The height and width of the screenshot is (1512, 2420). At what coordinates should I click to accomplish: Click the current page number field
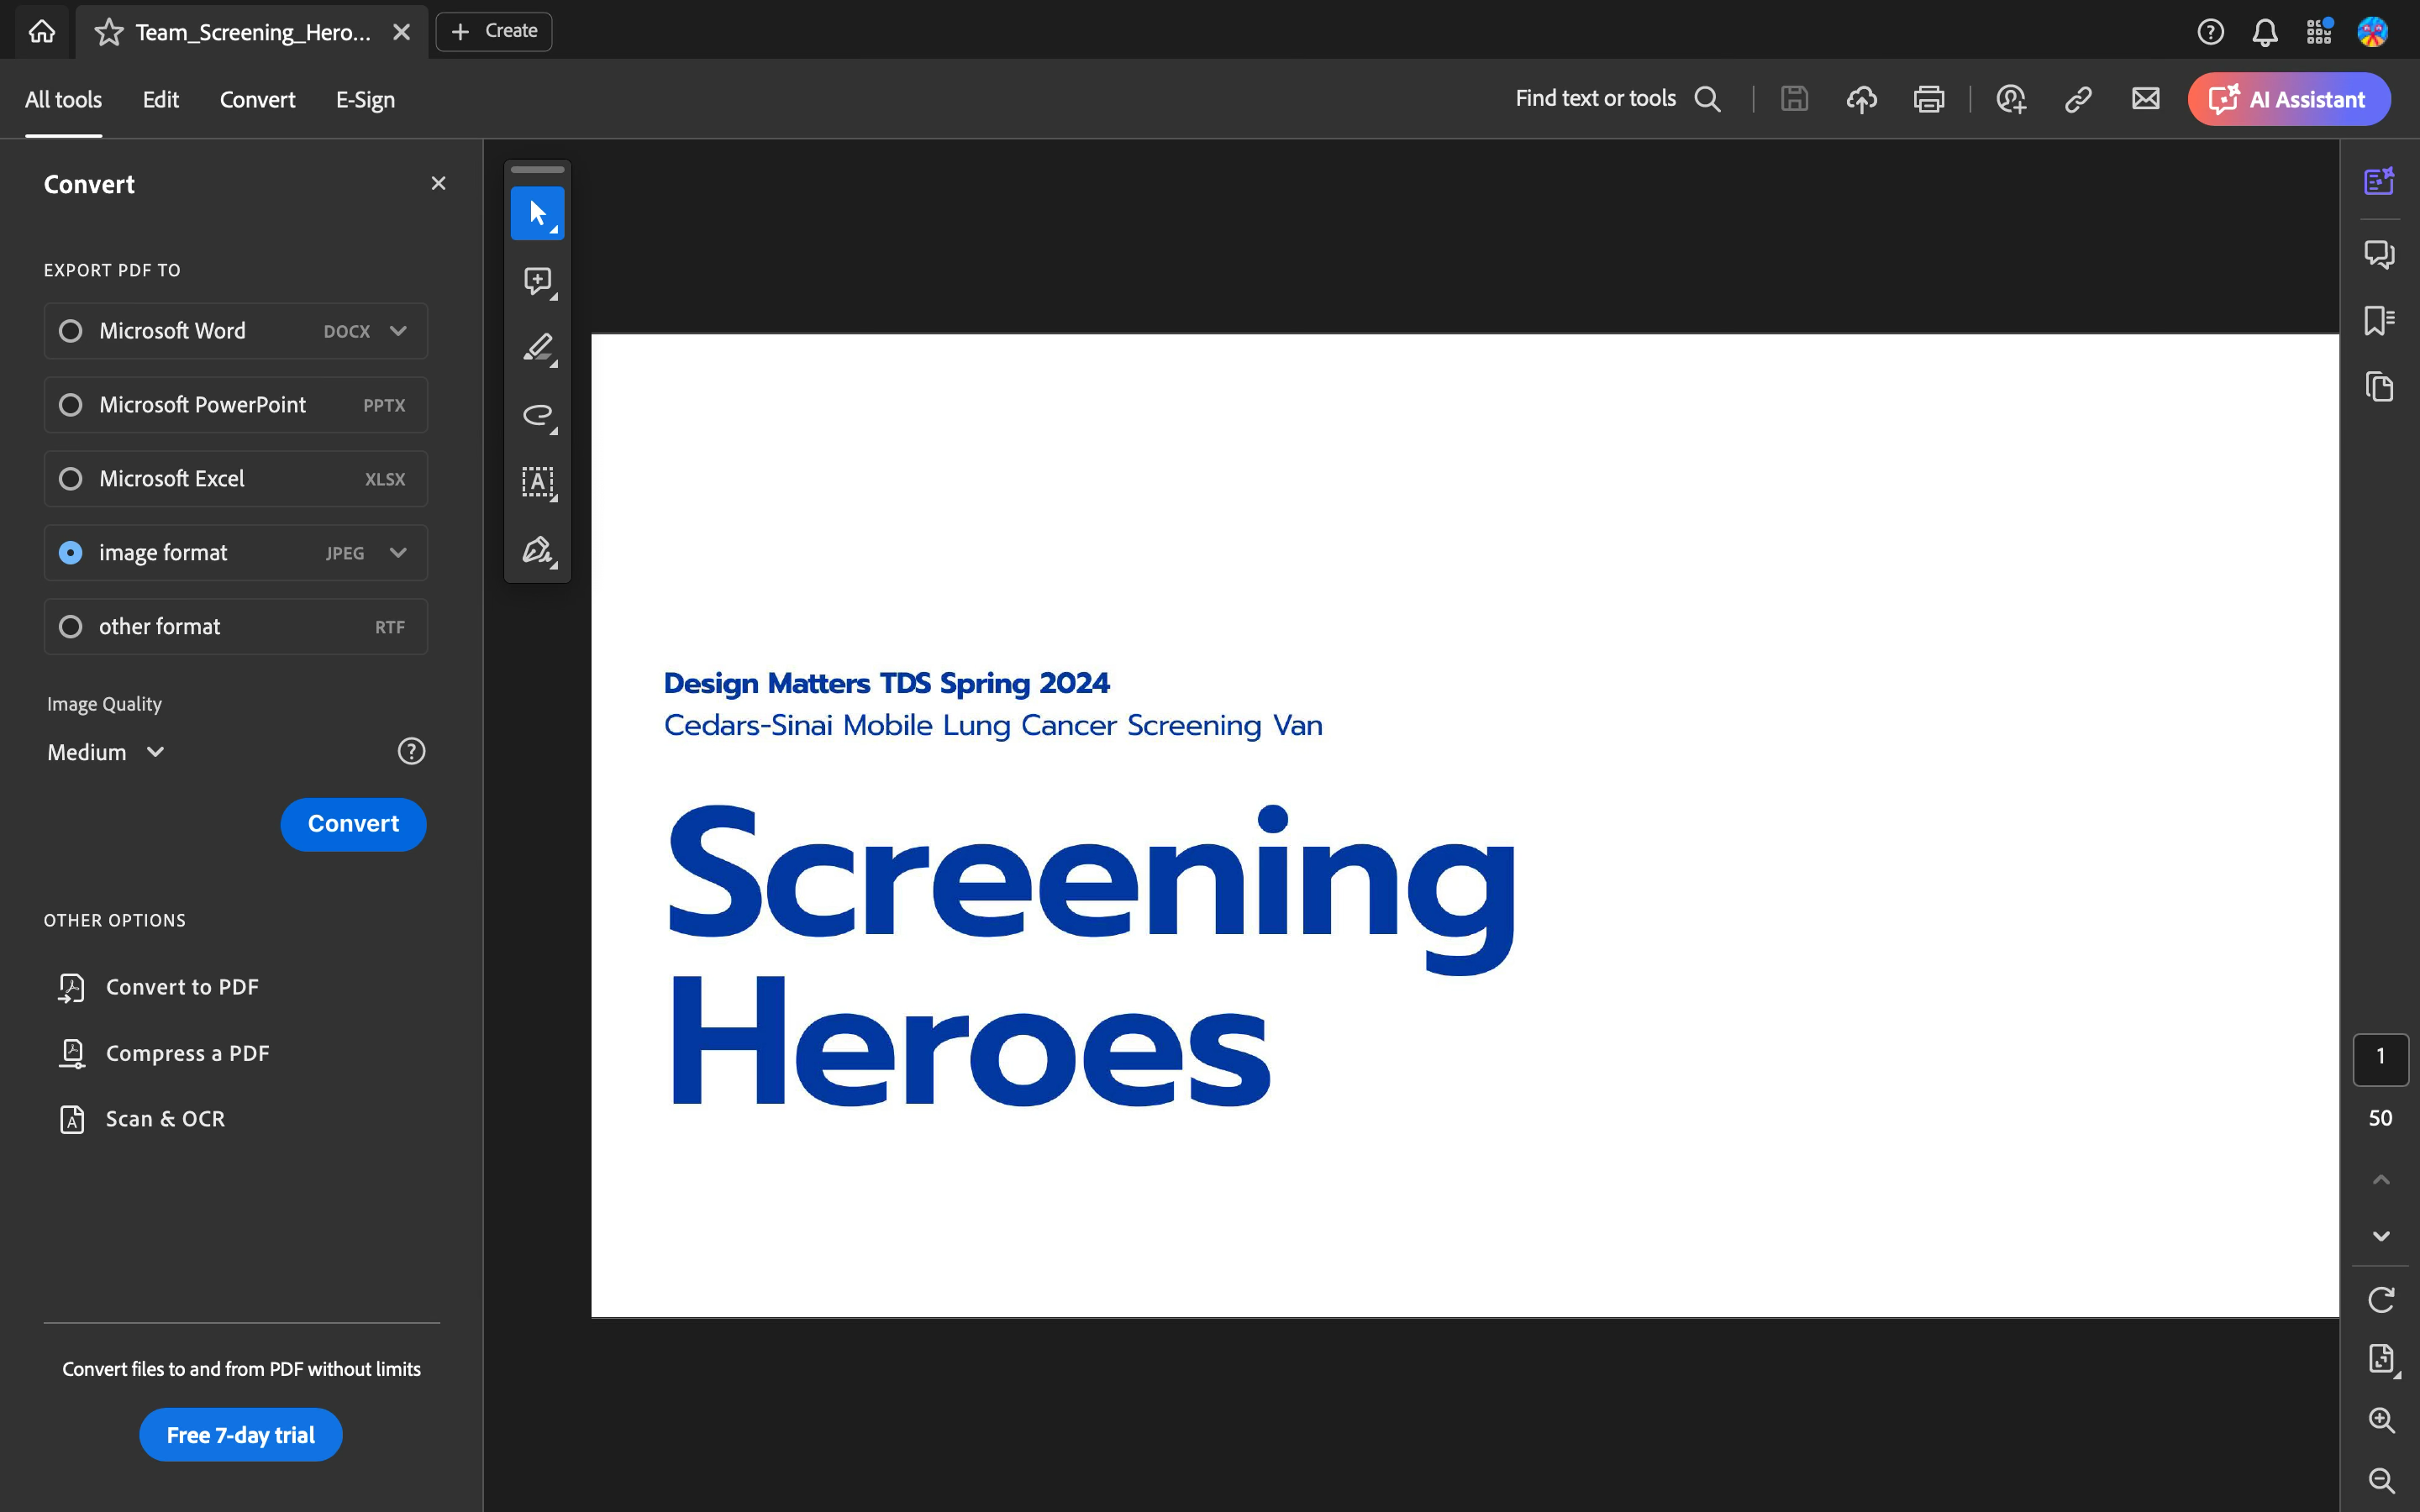pos(2380,1057)
